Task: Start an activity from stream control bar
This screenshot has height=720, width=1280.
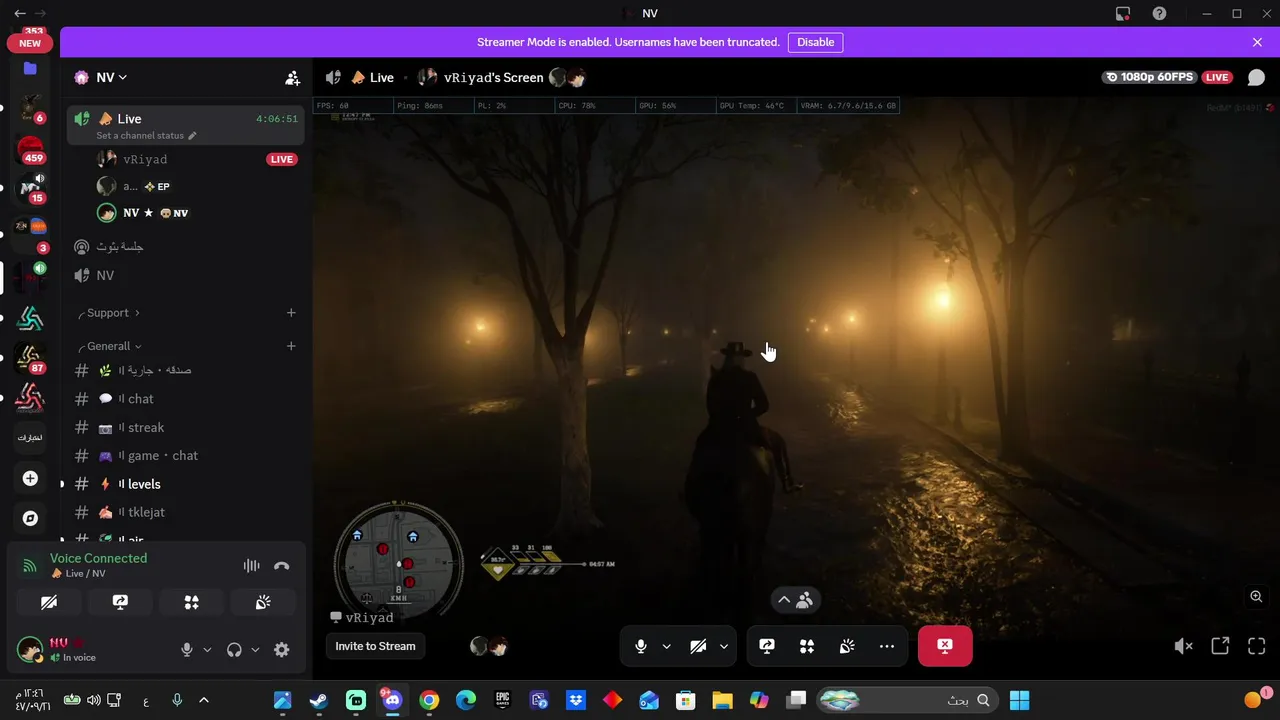Action: point(807,646)
